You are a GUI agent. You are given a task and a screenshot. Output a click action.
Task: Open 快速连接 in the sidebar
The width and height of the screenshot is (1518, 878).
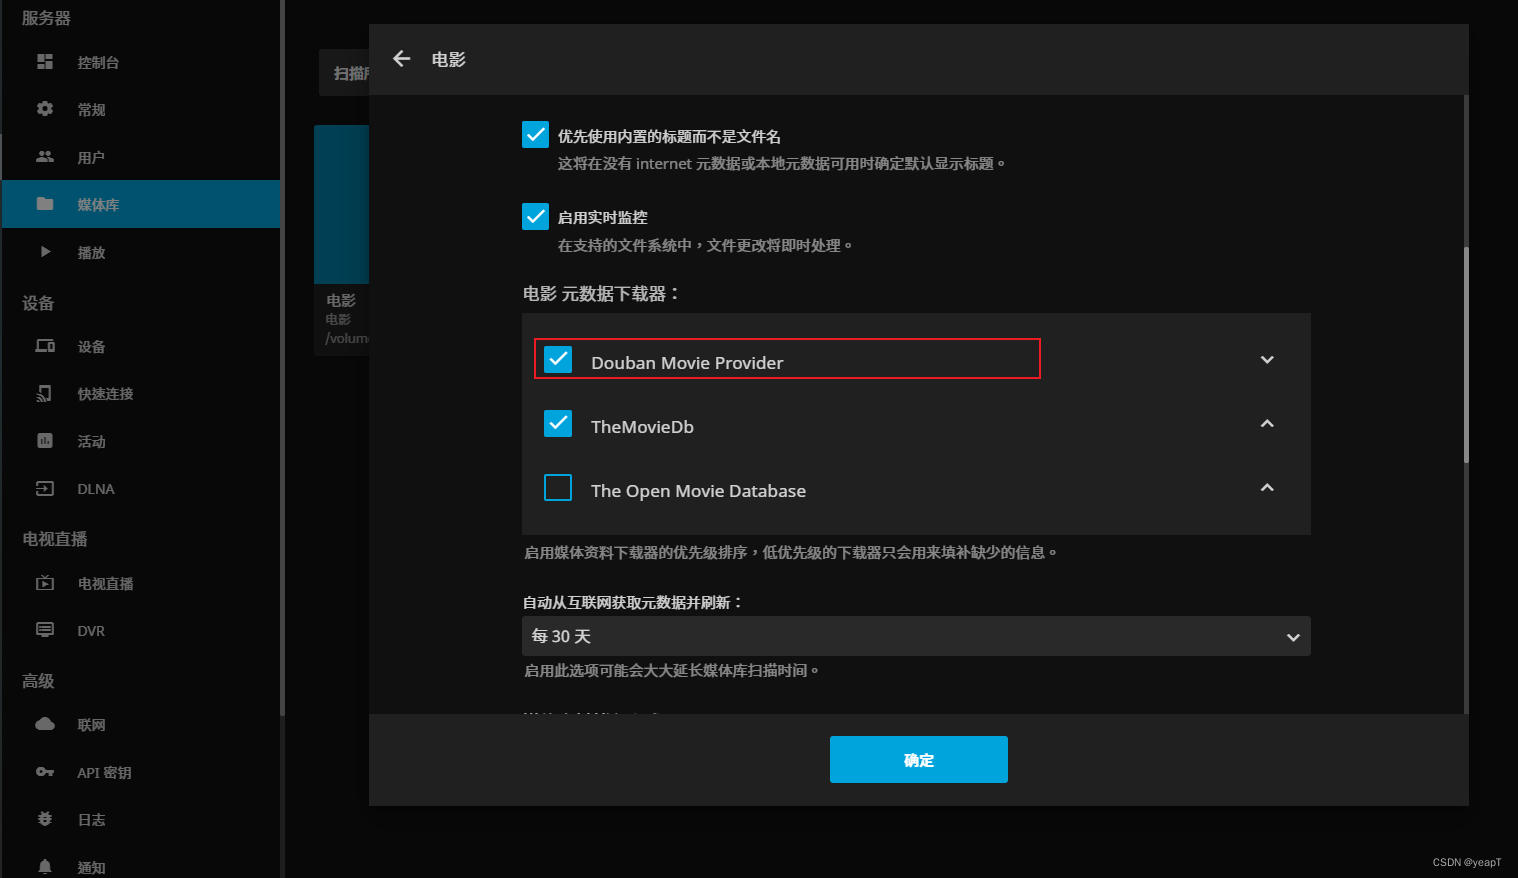pos(141,394)
